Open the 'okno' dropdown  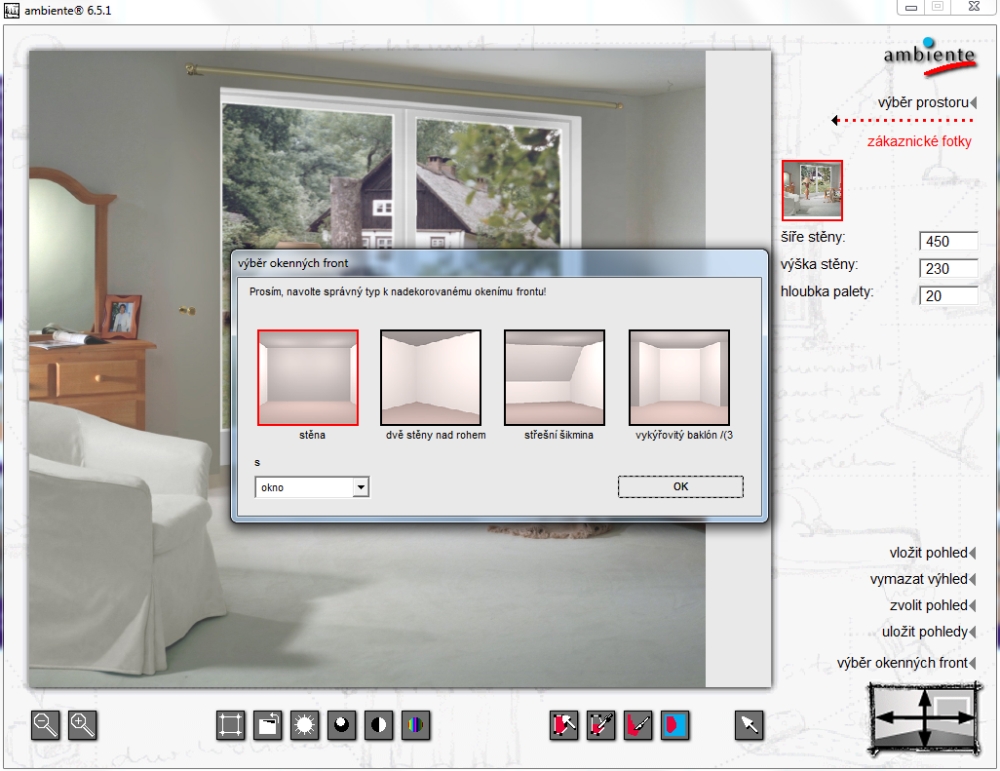point(312,487)
